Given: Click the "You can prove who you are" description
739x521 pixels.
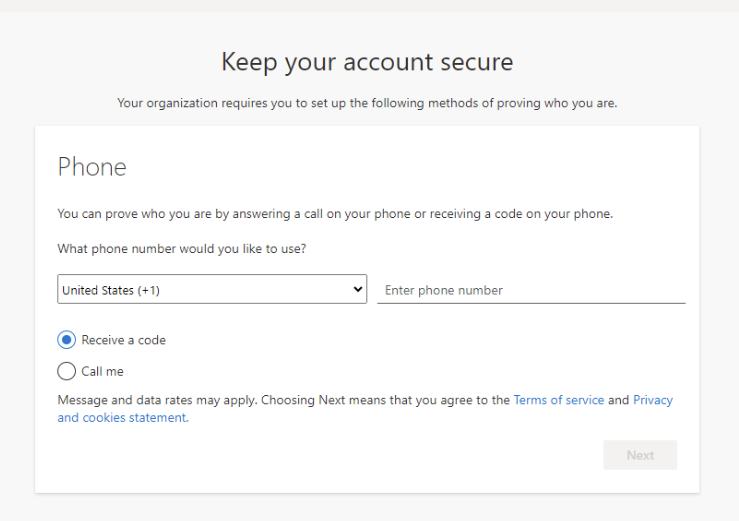Looking at the screenshot, I should pyautogui.click(x=334, y=213).
